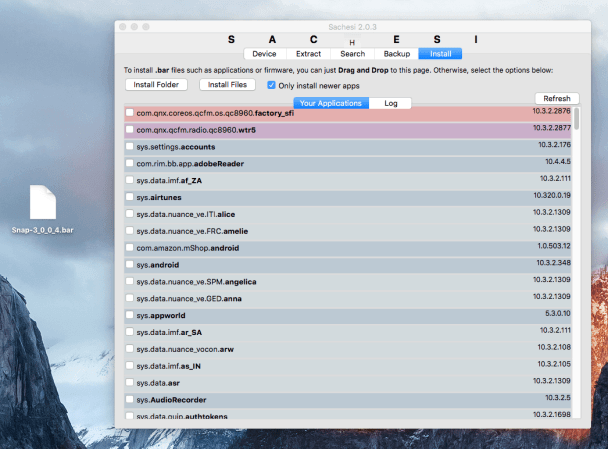Click the 10.3.2.176 accounts version
The image size is (608, 449).
coord(554,145)
